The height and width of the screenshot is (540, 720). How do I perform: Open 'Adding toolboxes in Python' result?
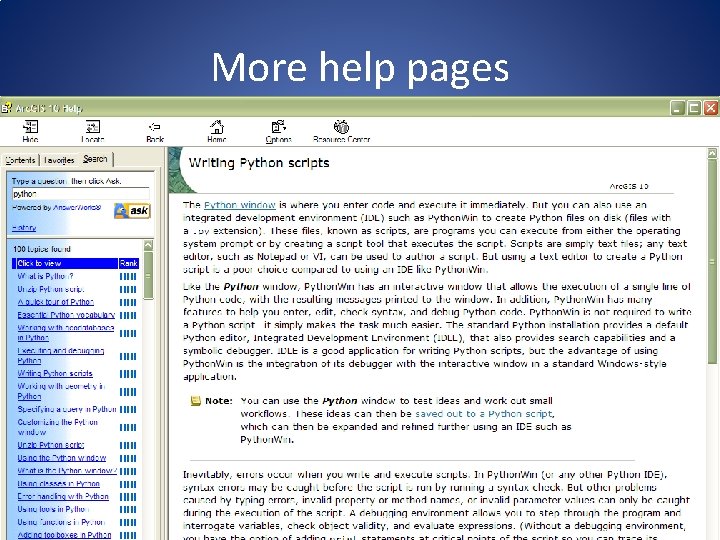[x=64, y=535]
